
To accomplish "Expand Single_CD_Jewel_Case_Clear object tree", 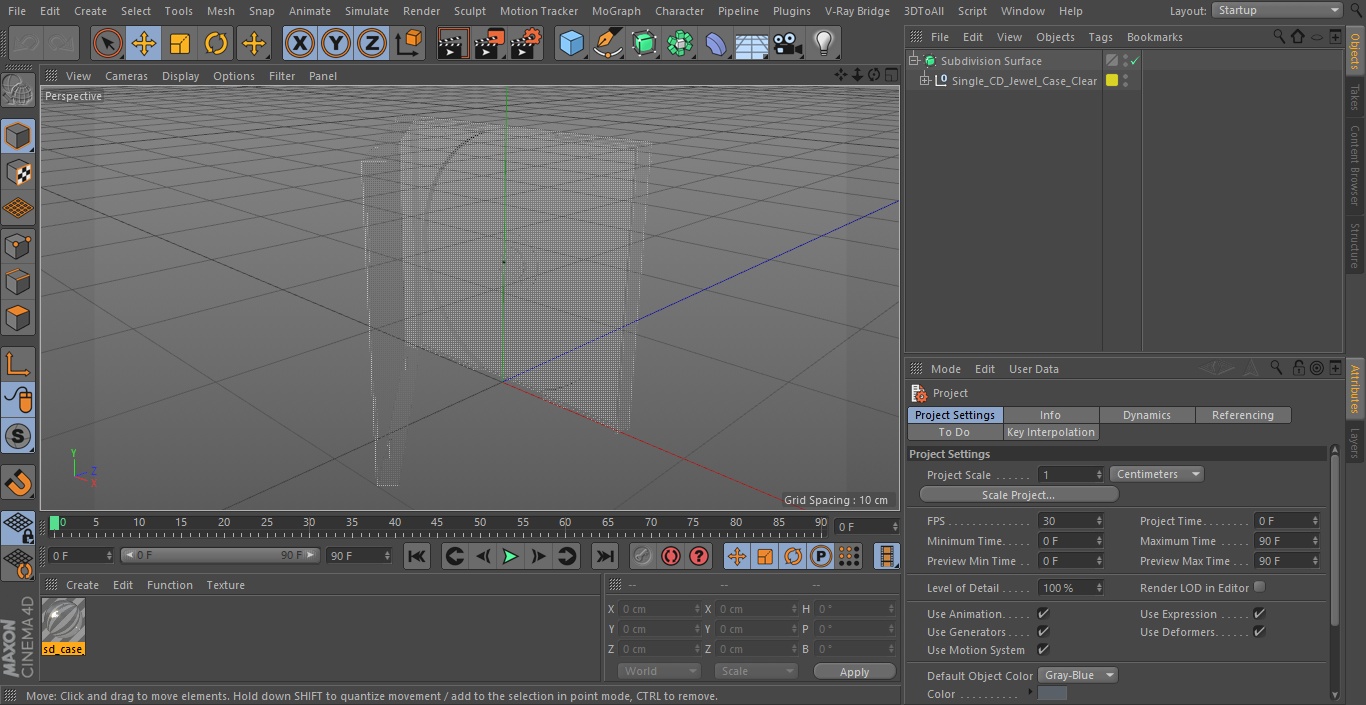I will click(925, 80).
